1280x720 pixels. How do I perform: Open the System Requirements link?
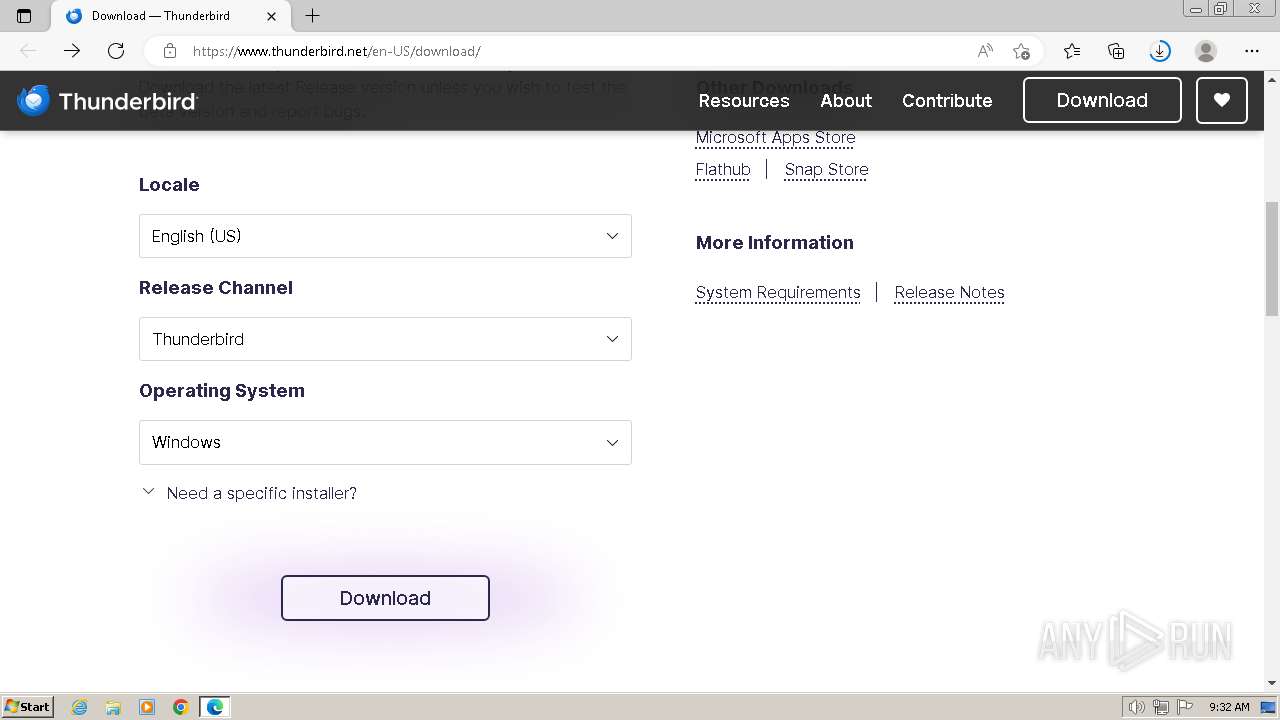778,293
